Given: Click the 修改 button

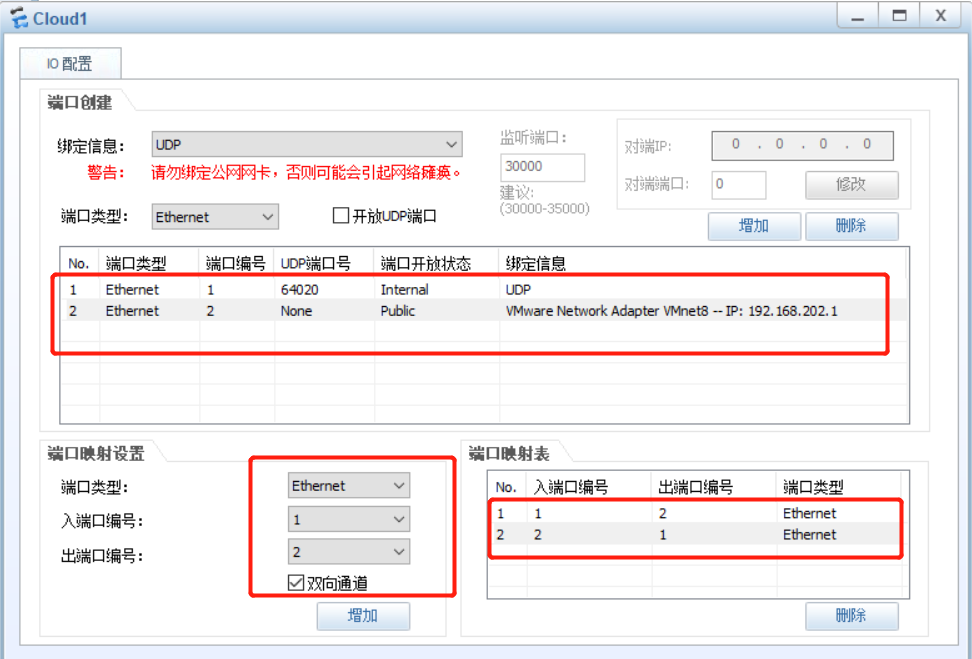Looking at the screenshot, I should (x=851, y=184).
